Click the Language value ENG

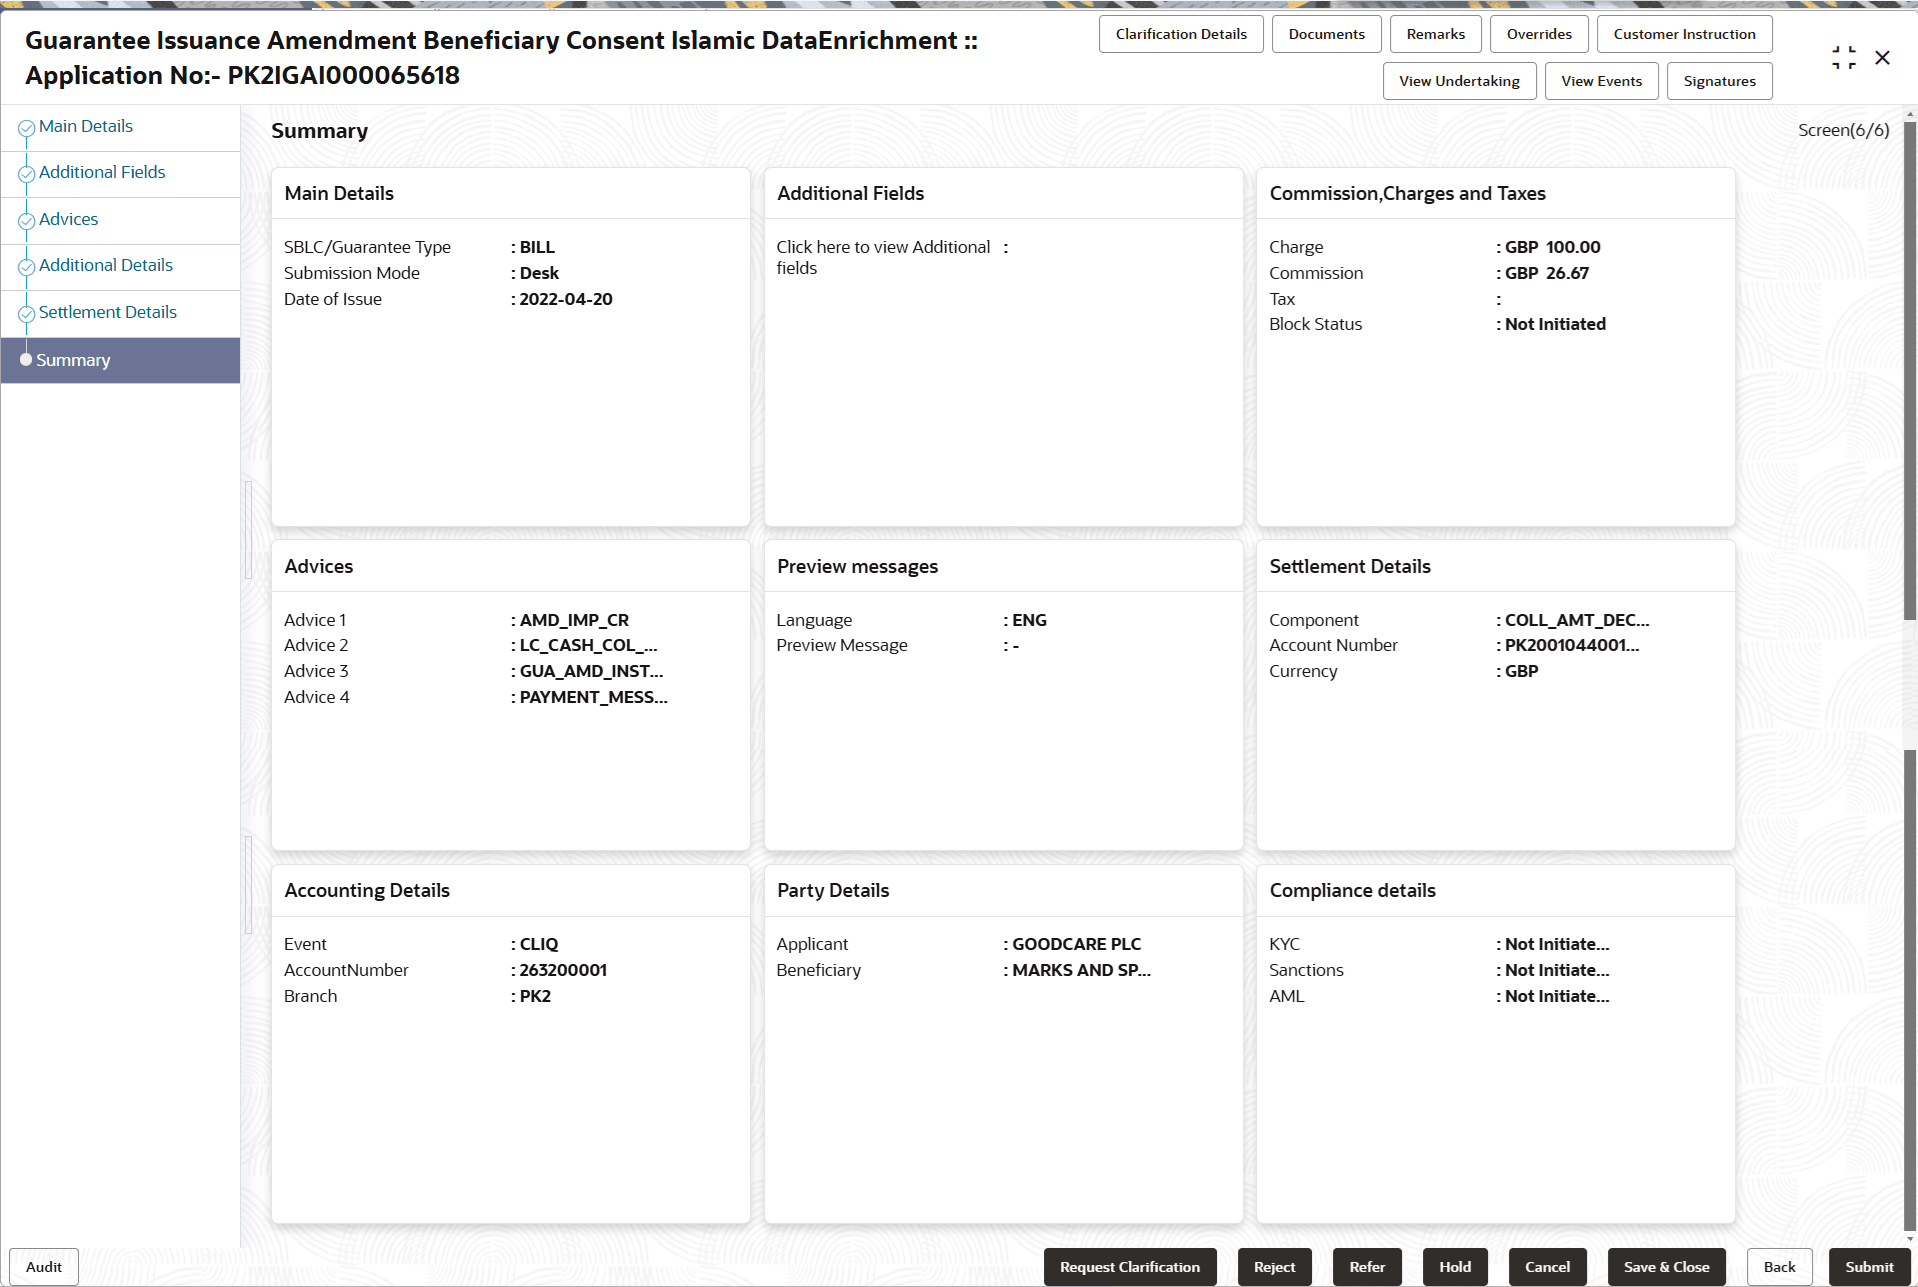1029,620
